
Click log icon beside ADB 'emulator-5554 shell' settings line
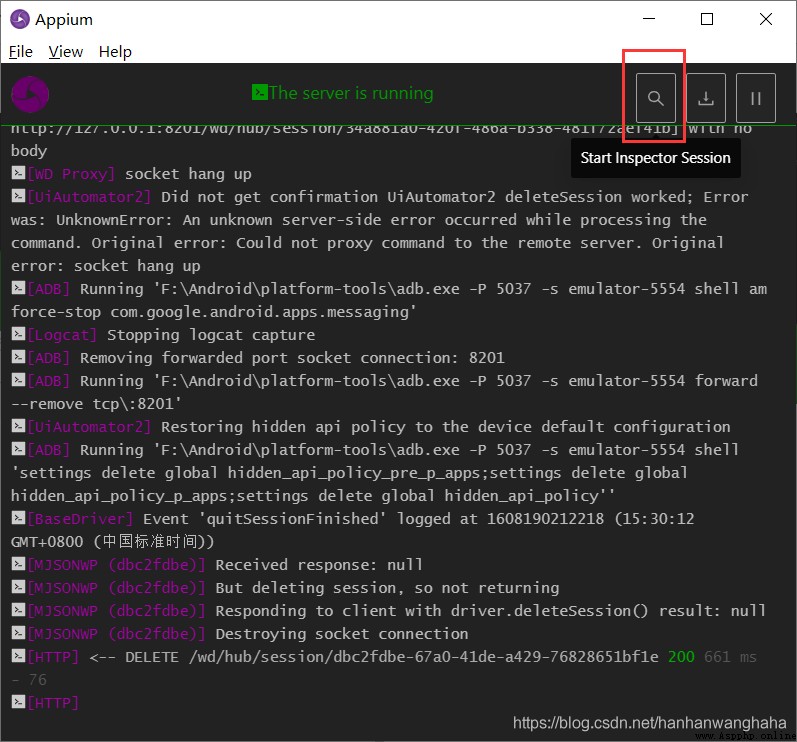(x=18, y=449)
